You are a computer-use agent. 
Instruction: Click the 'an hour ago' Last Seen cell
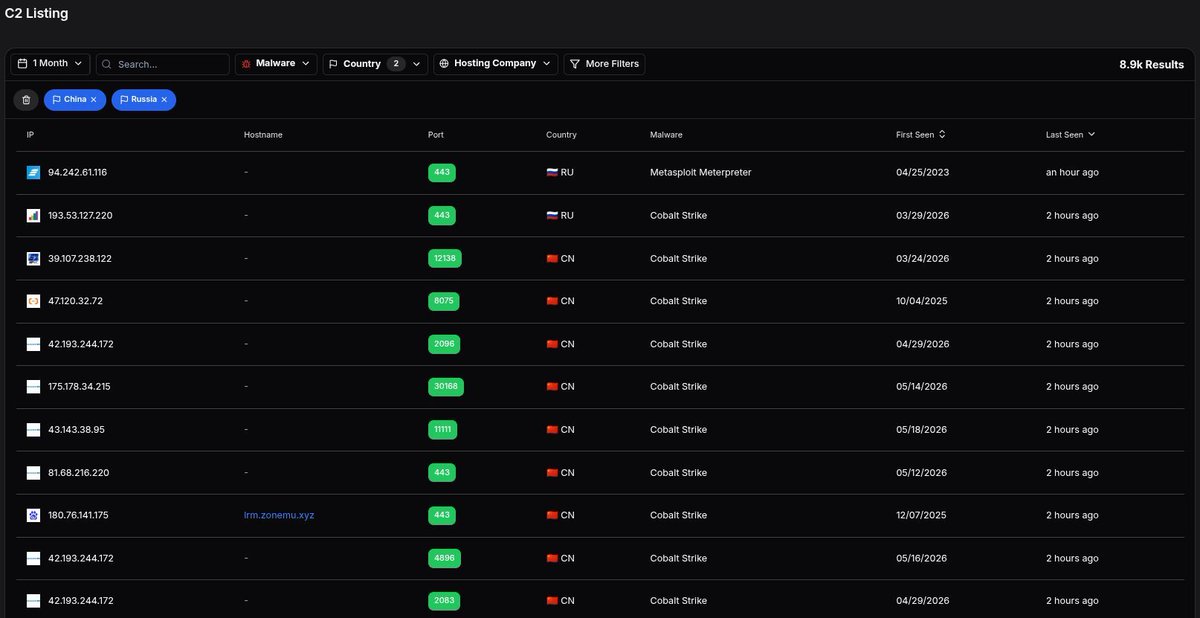click(x=1072, y=172)
